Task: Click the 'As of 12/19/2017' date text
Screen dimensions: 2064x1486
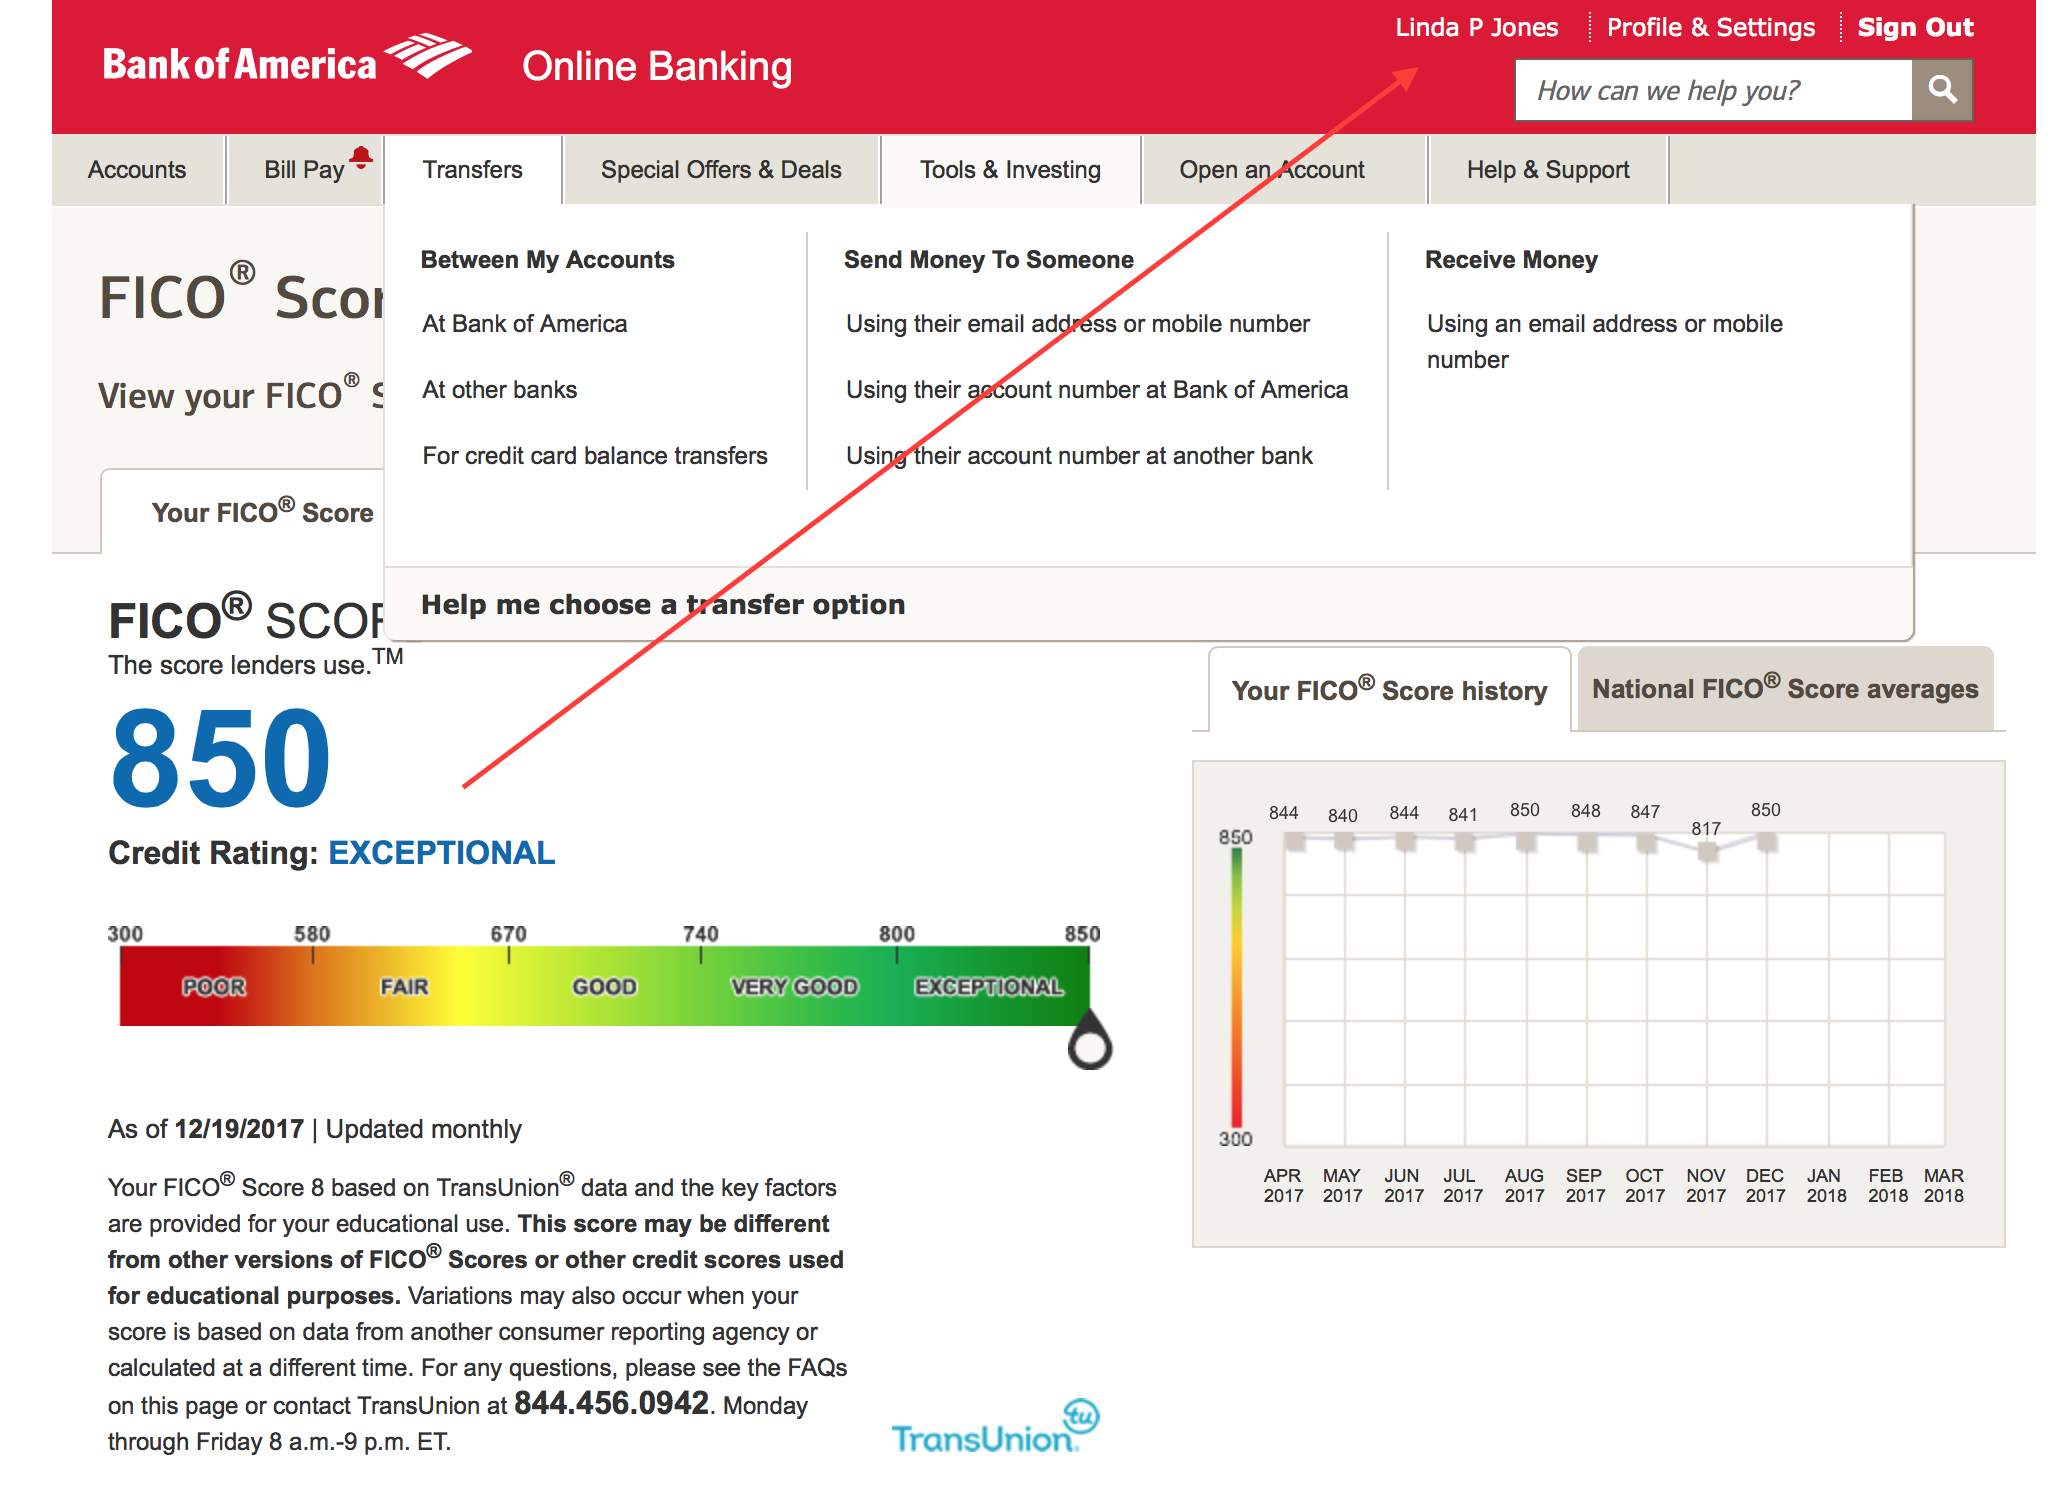Action: pos(206,1129)
